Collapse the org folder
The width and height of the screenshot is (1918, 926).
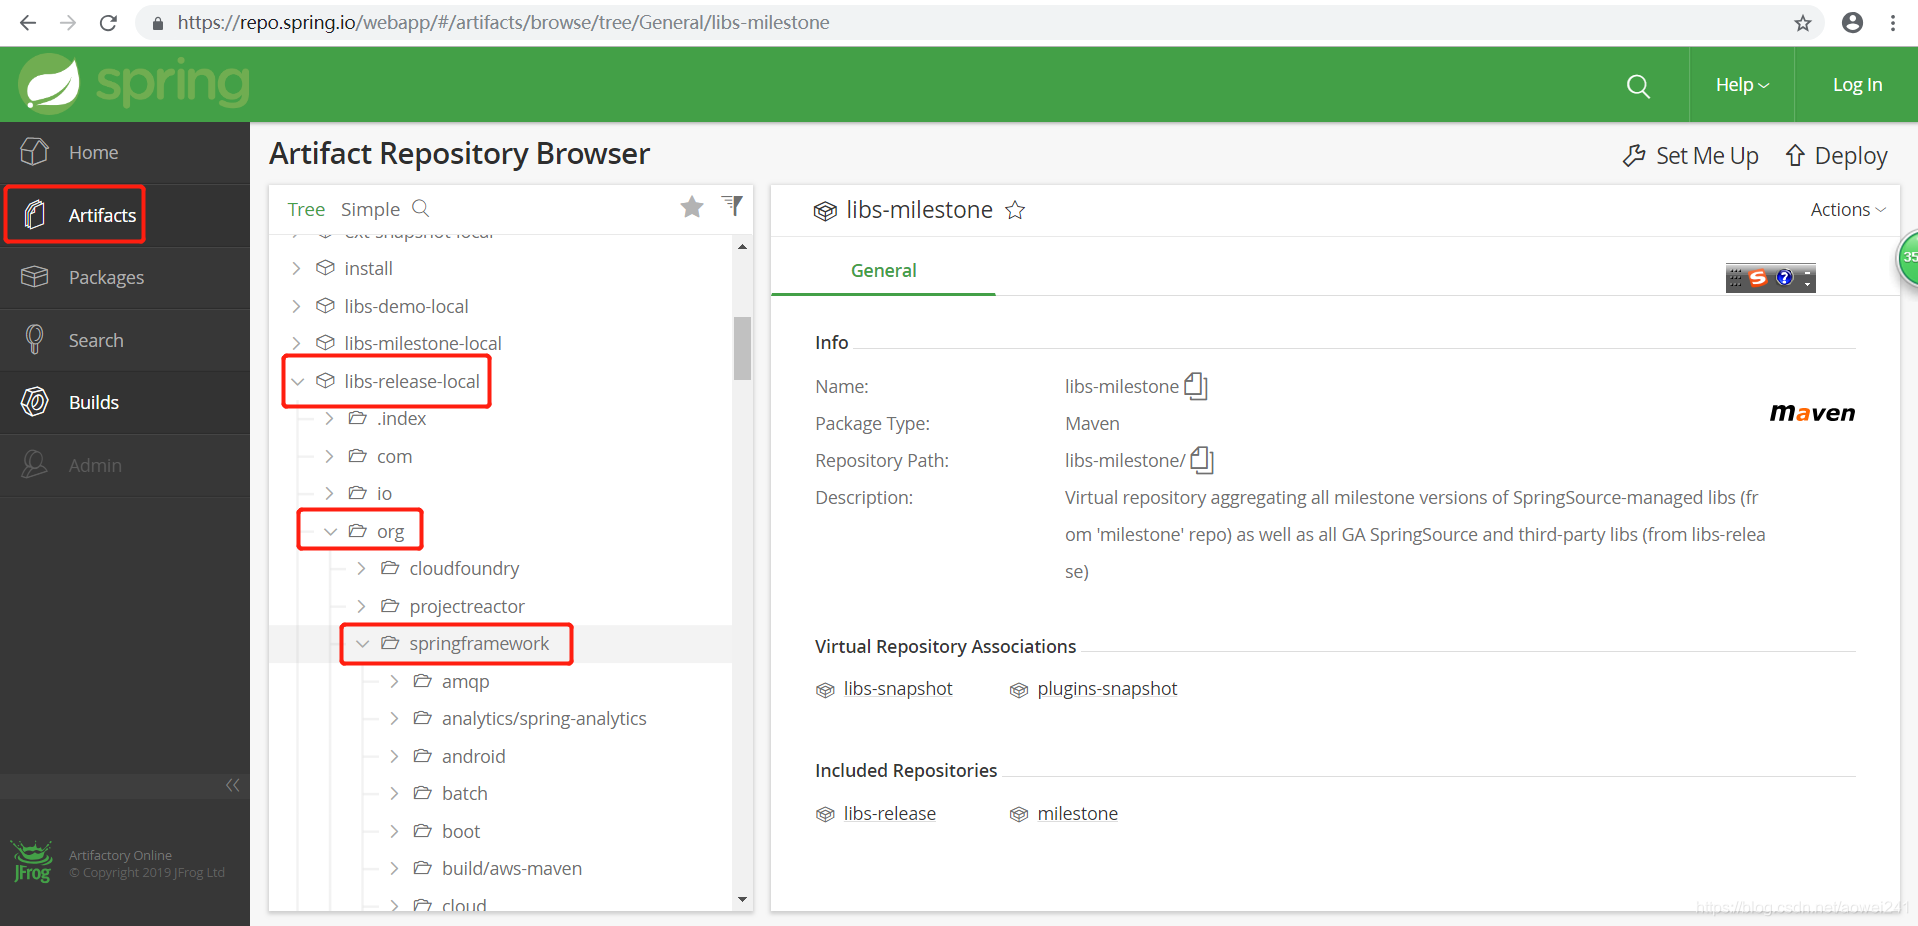[x=330, y=531]
